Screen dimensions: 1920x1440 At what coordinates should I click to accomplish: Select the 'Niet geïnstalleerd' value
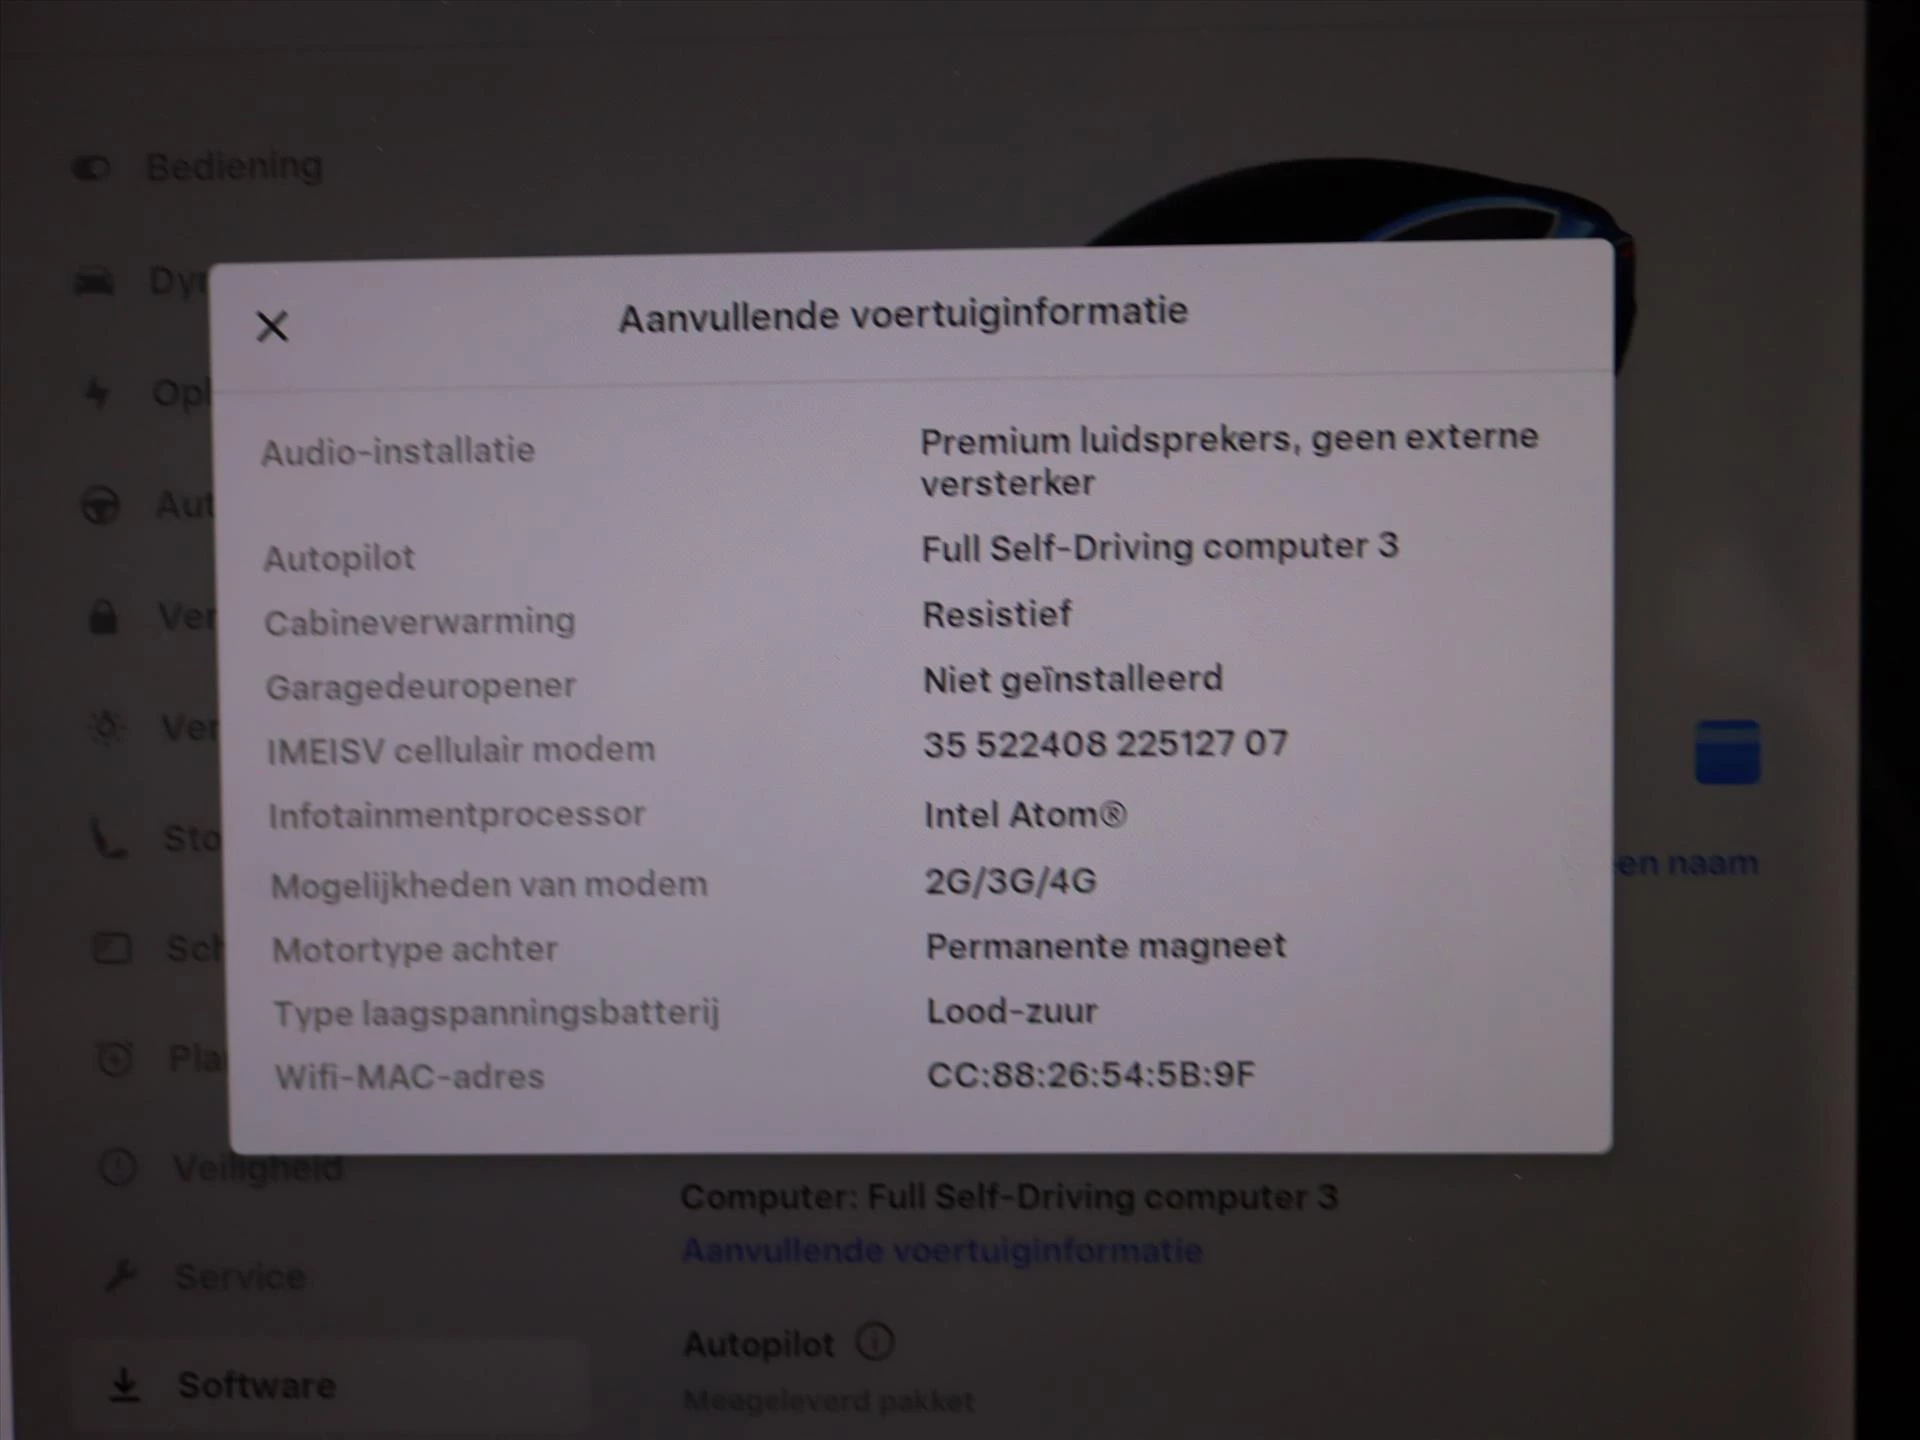coord(1073,680)
